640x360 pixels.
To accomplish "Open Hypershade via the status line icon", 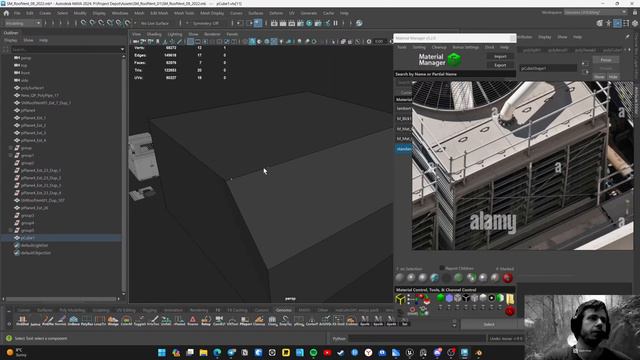I will 309,23.
